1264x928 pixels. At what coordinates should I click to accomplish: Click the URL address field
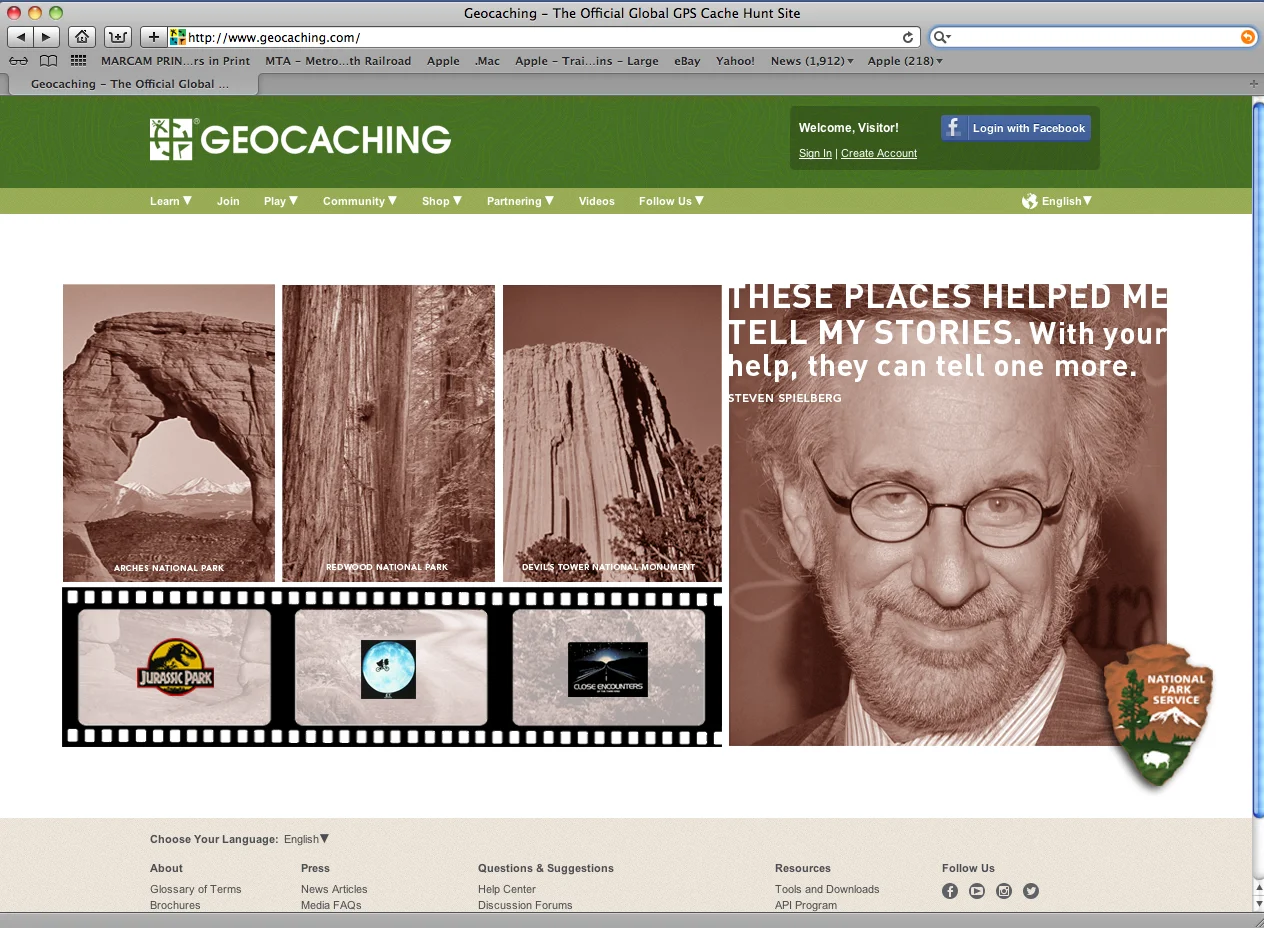545,37
